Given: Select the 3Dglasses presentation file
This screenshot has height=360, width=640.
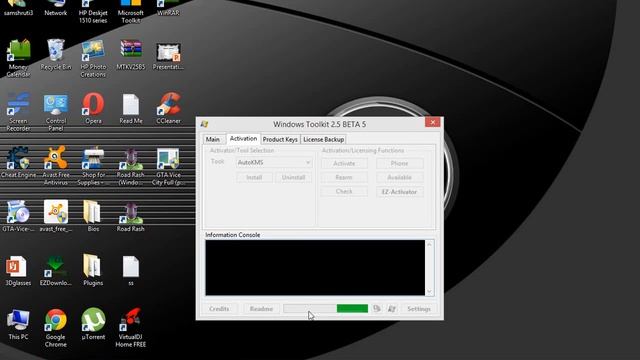Looking at the screenshot, I should (18, 270).
